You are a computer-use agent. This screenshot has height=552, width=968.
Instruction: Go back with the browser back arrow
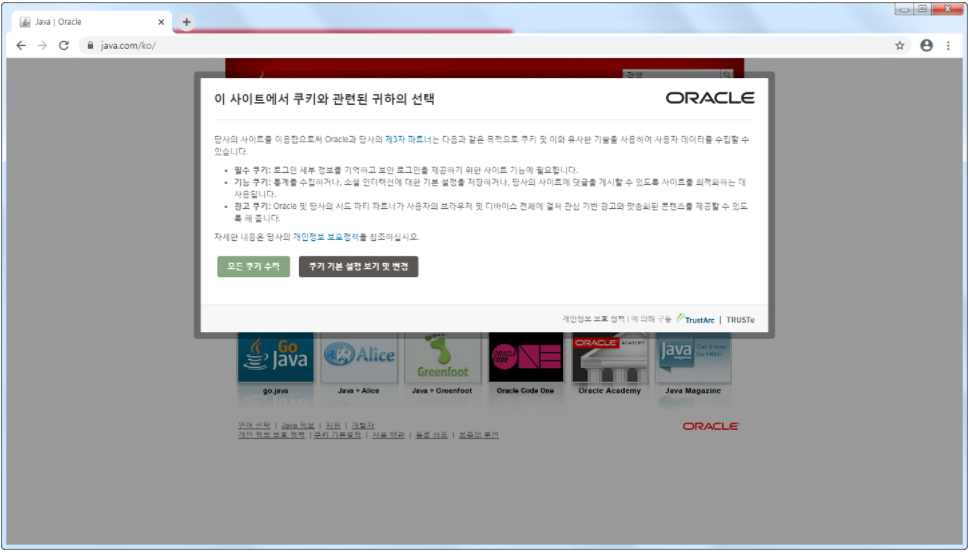click(21, 45)
